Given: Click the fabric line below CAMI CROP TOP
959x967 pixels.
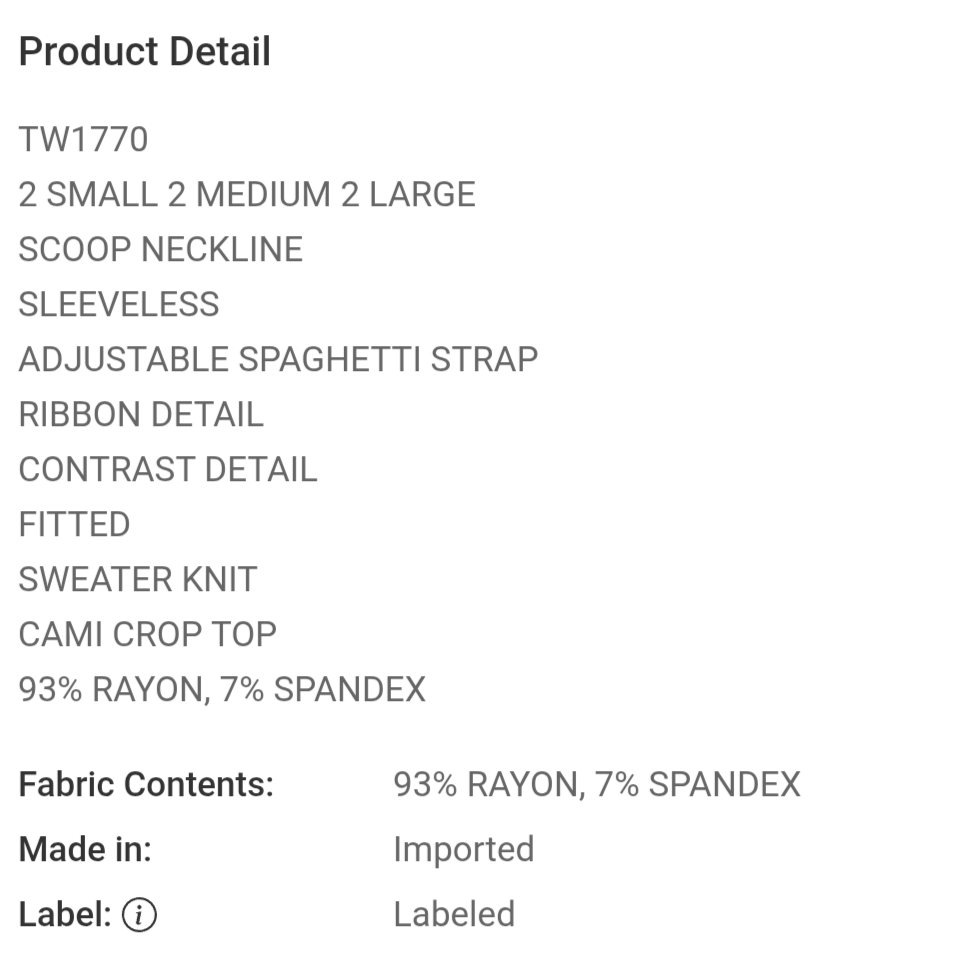Looking at the screenshot, I should (222, 689).
